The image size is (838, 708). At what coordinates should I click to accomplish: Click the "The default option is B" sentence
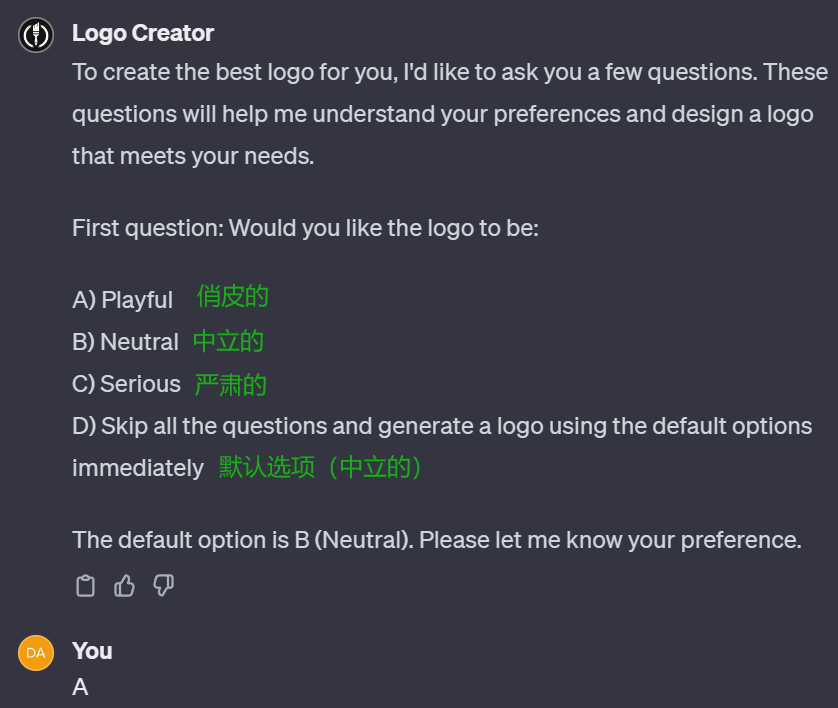tap(436, 540)
